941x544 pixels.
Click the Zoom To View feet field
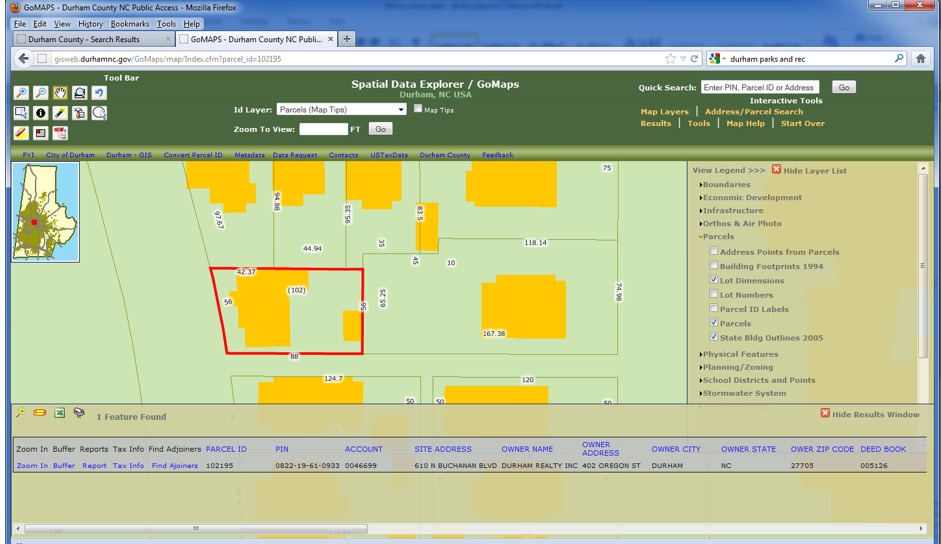tap(323, 129)
